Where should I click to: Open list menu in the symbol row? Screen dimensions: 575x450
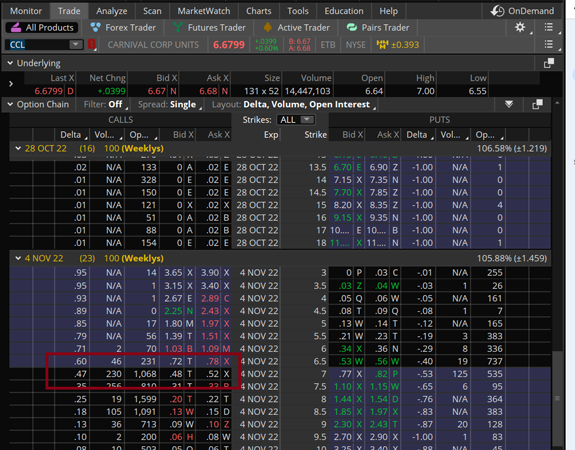(x=549, y=44)
